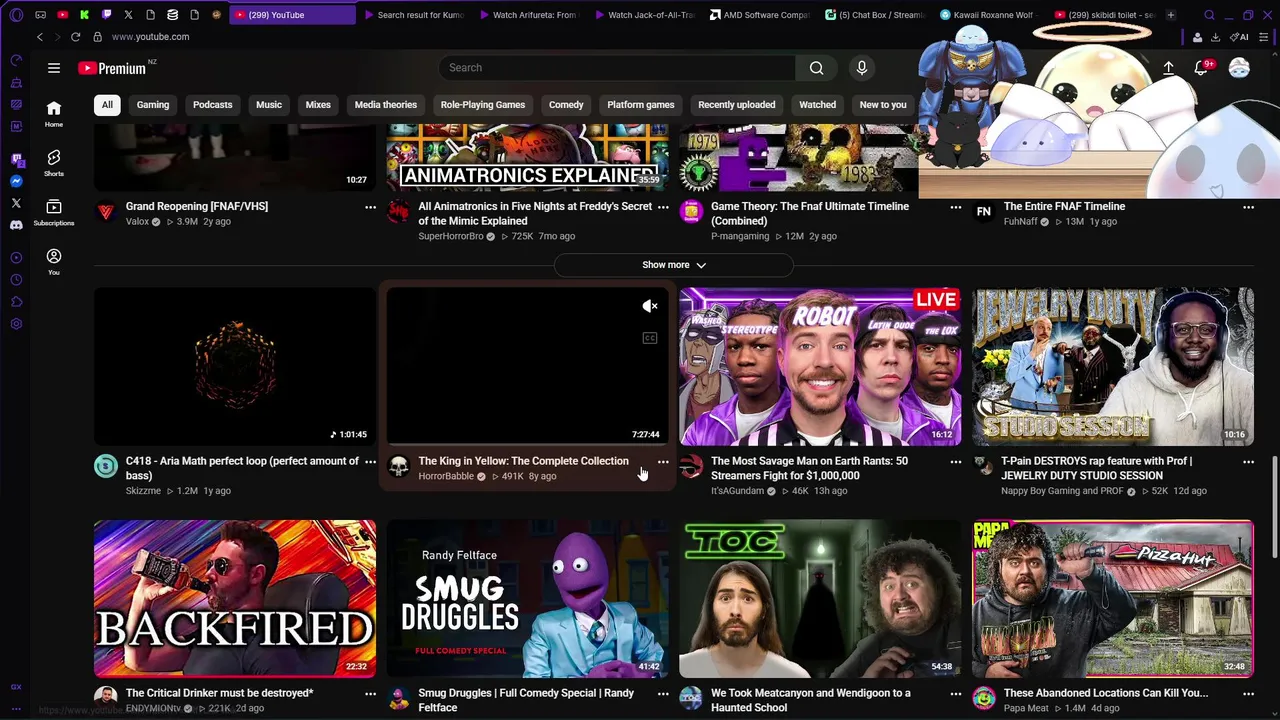Image resolution: width=1280 pixels, height=720 pixels.
Task: Open HorrorBabble channel link
Action: click(446, 476)
